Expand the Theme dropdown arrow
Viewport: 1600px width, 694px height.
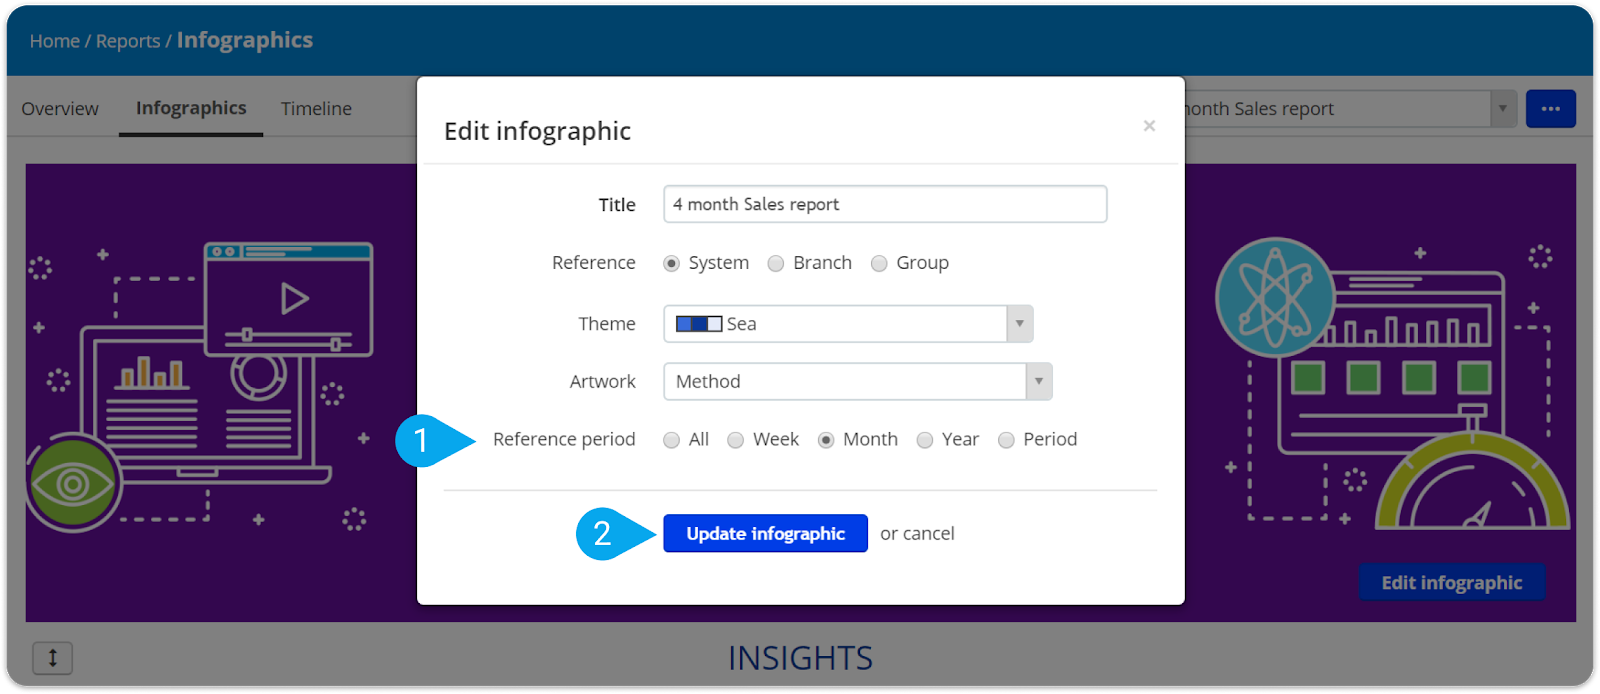click(1019, 324)
